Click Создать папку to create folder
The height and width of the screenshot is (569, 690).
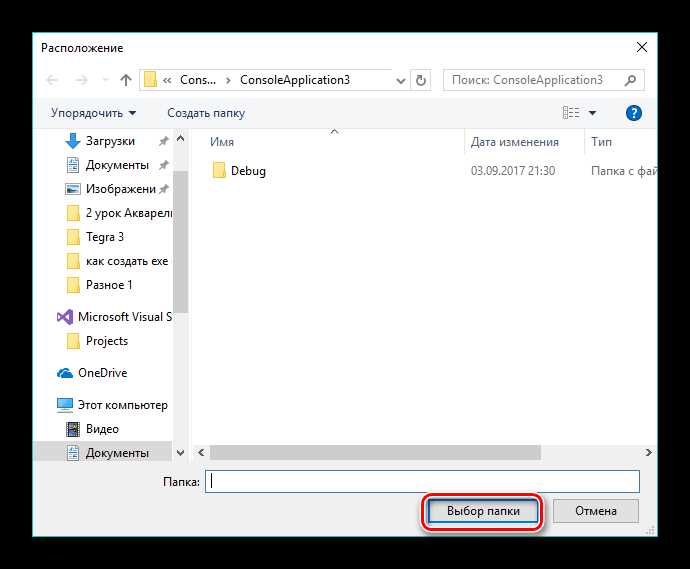tap(206, 113)
